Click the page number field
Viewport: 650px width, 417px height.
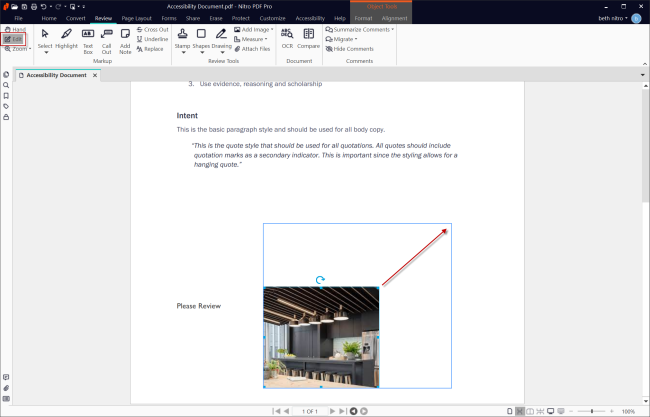(310, 411)
